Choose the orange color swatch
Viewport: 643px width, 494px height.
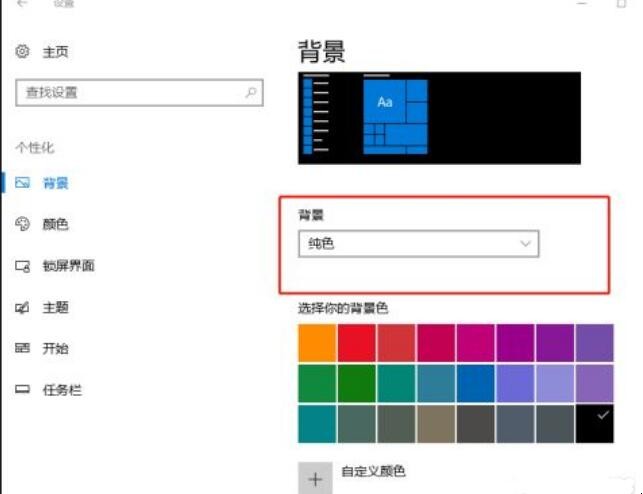[x=317, y=343]
